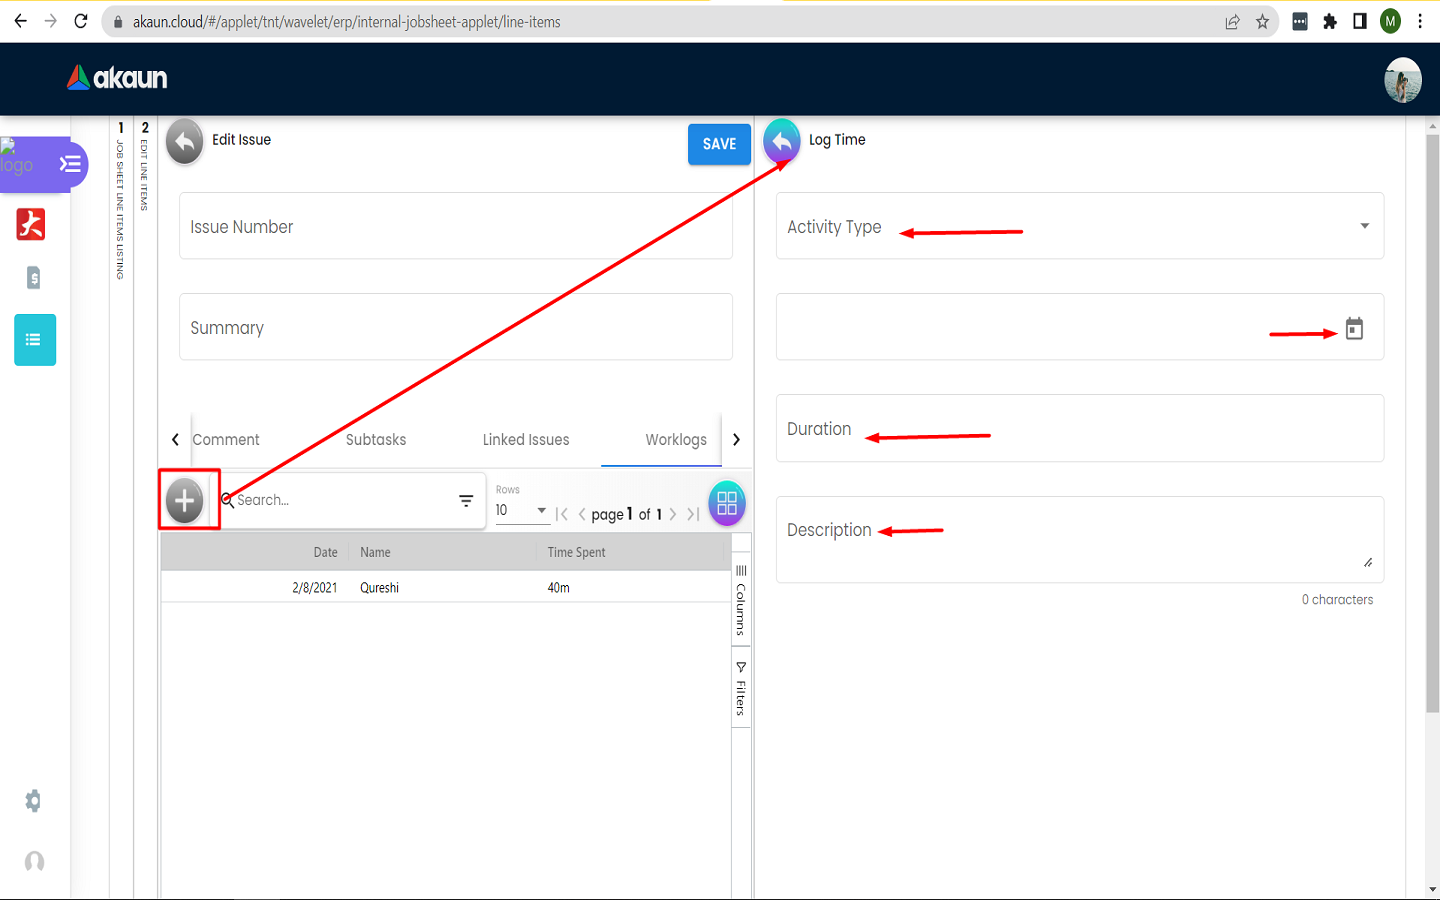Open Job Sheet Line Items Listing step 1
This screenshot has height=900, width=1440.
[x=121, y=200]
